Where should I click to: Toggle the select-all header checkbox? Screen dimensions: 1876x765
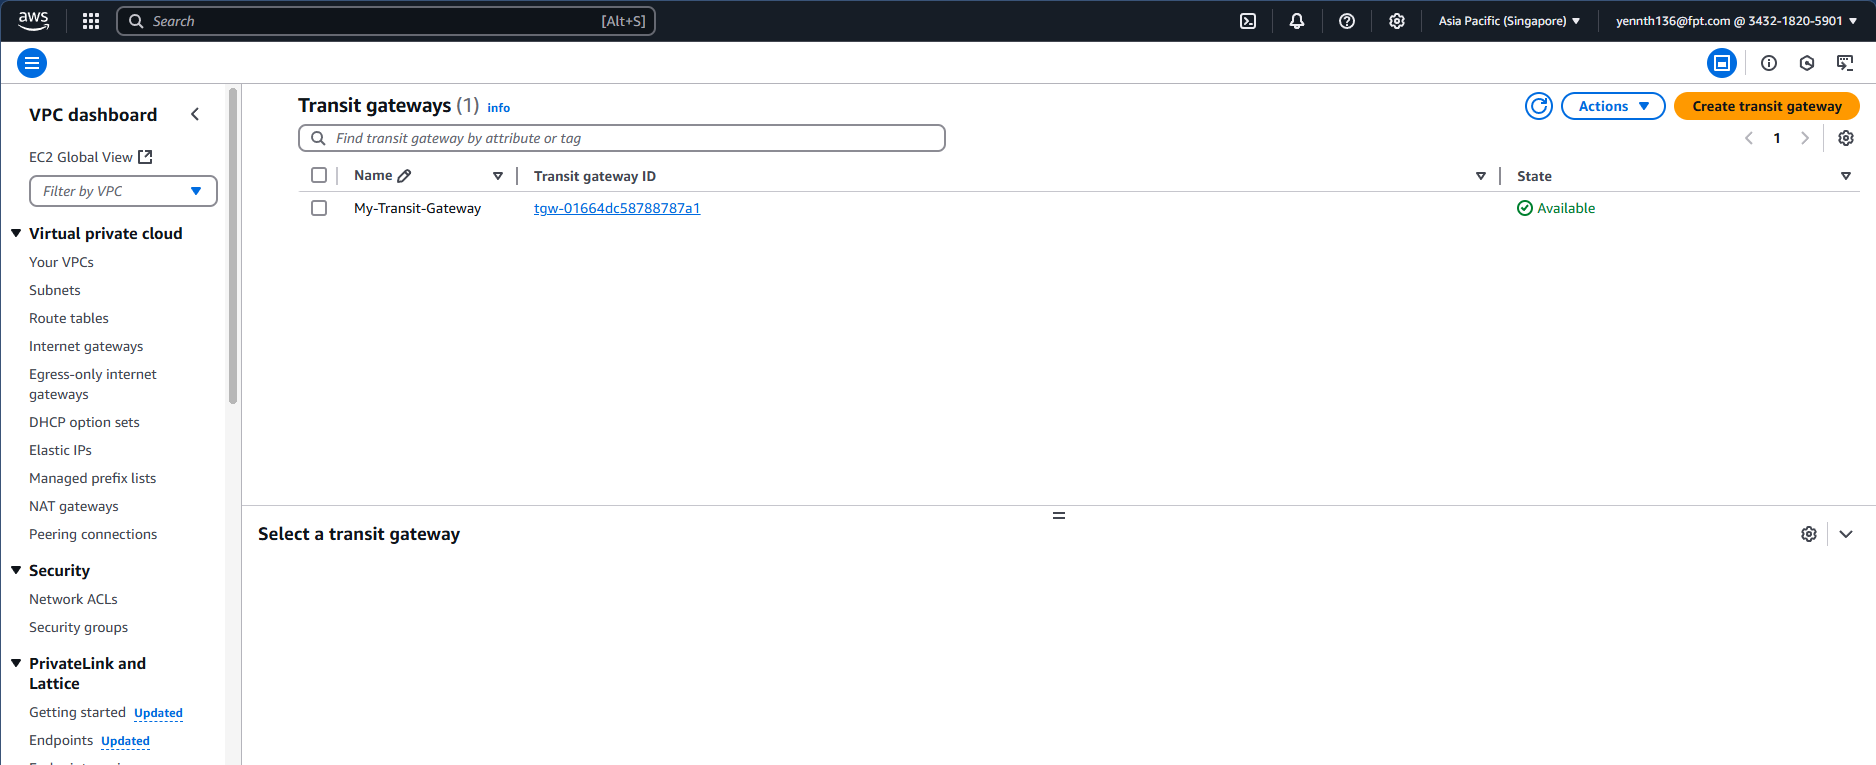point(319,175)
